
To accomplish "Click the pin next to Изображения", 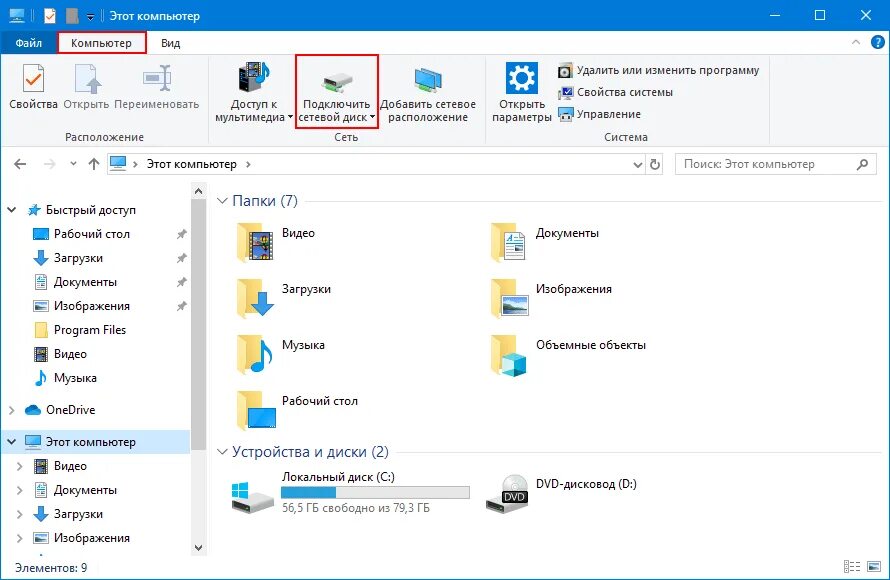I will (181, 306).
